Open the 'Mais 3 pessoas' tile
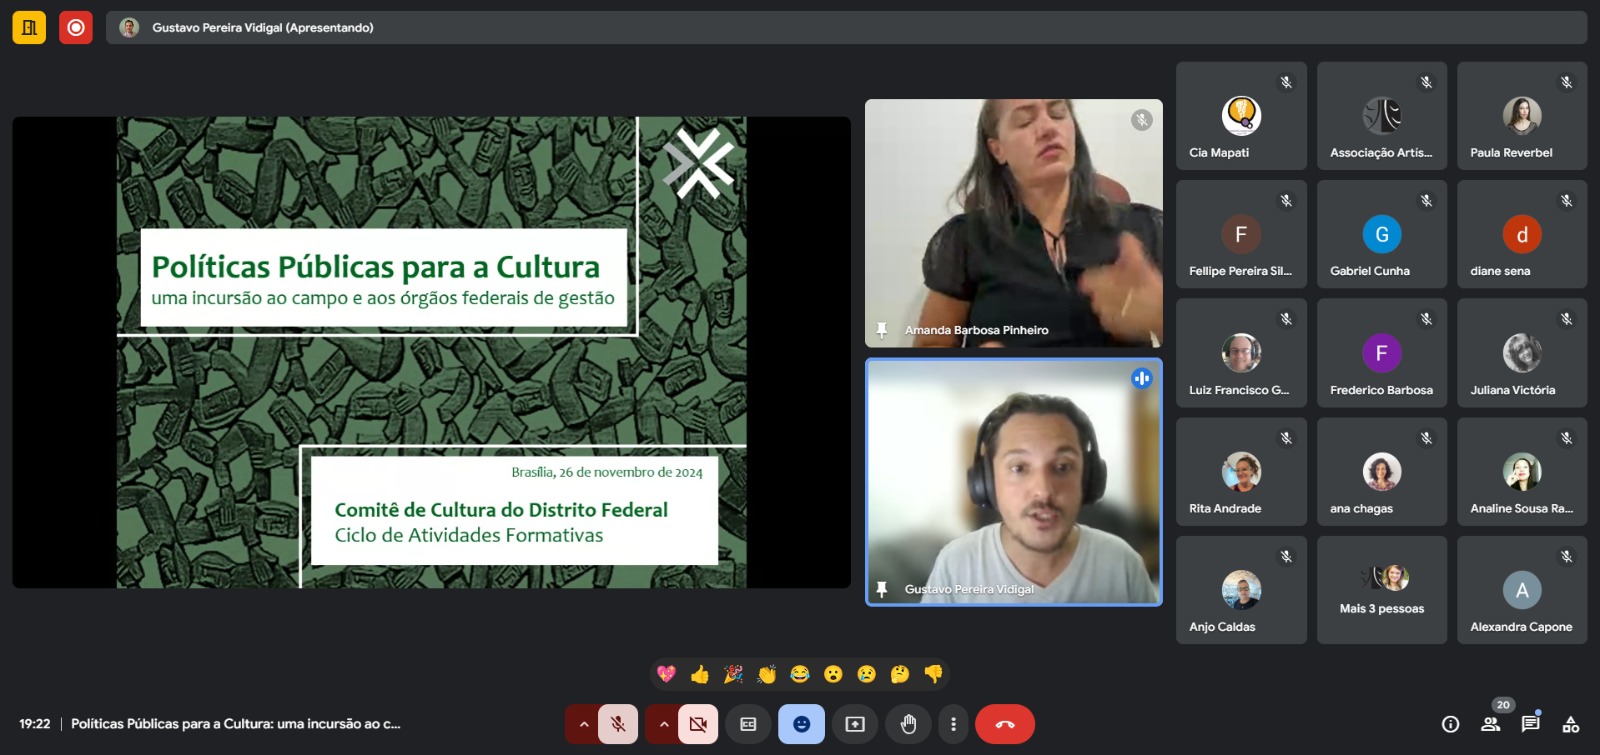 (1381, 590)
